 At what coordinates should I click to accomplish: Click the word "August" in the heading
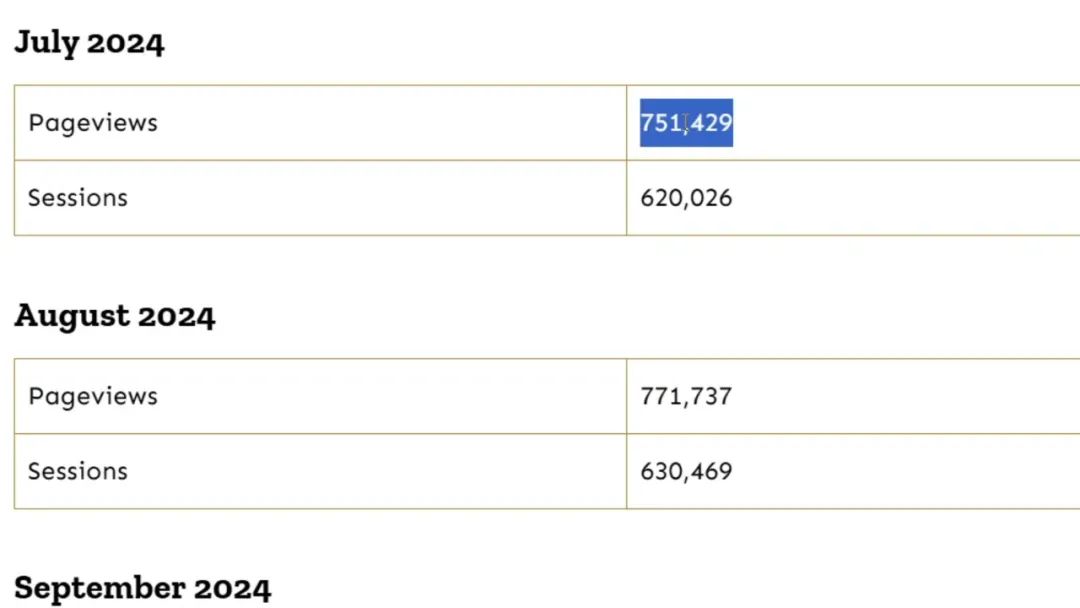click(71, 317)
